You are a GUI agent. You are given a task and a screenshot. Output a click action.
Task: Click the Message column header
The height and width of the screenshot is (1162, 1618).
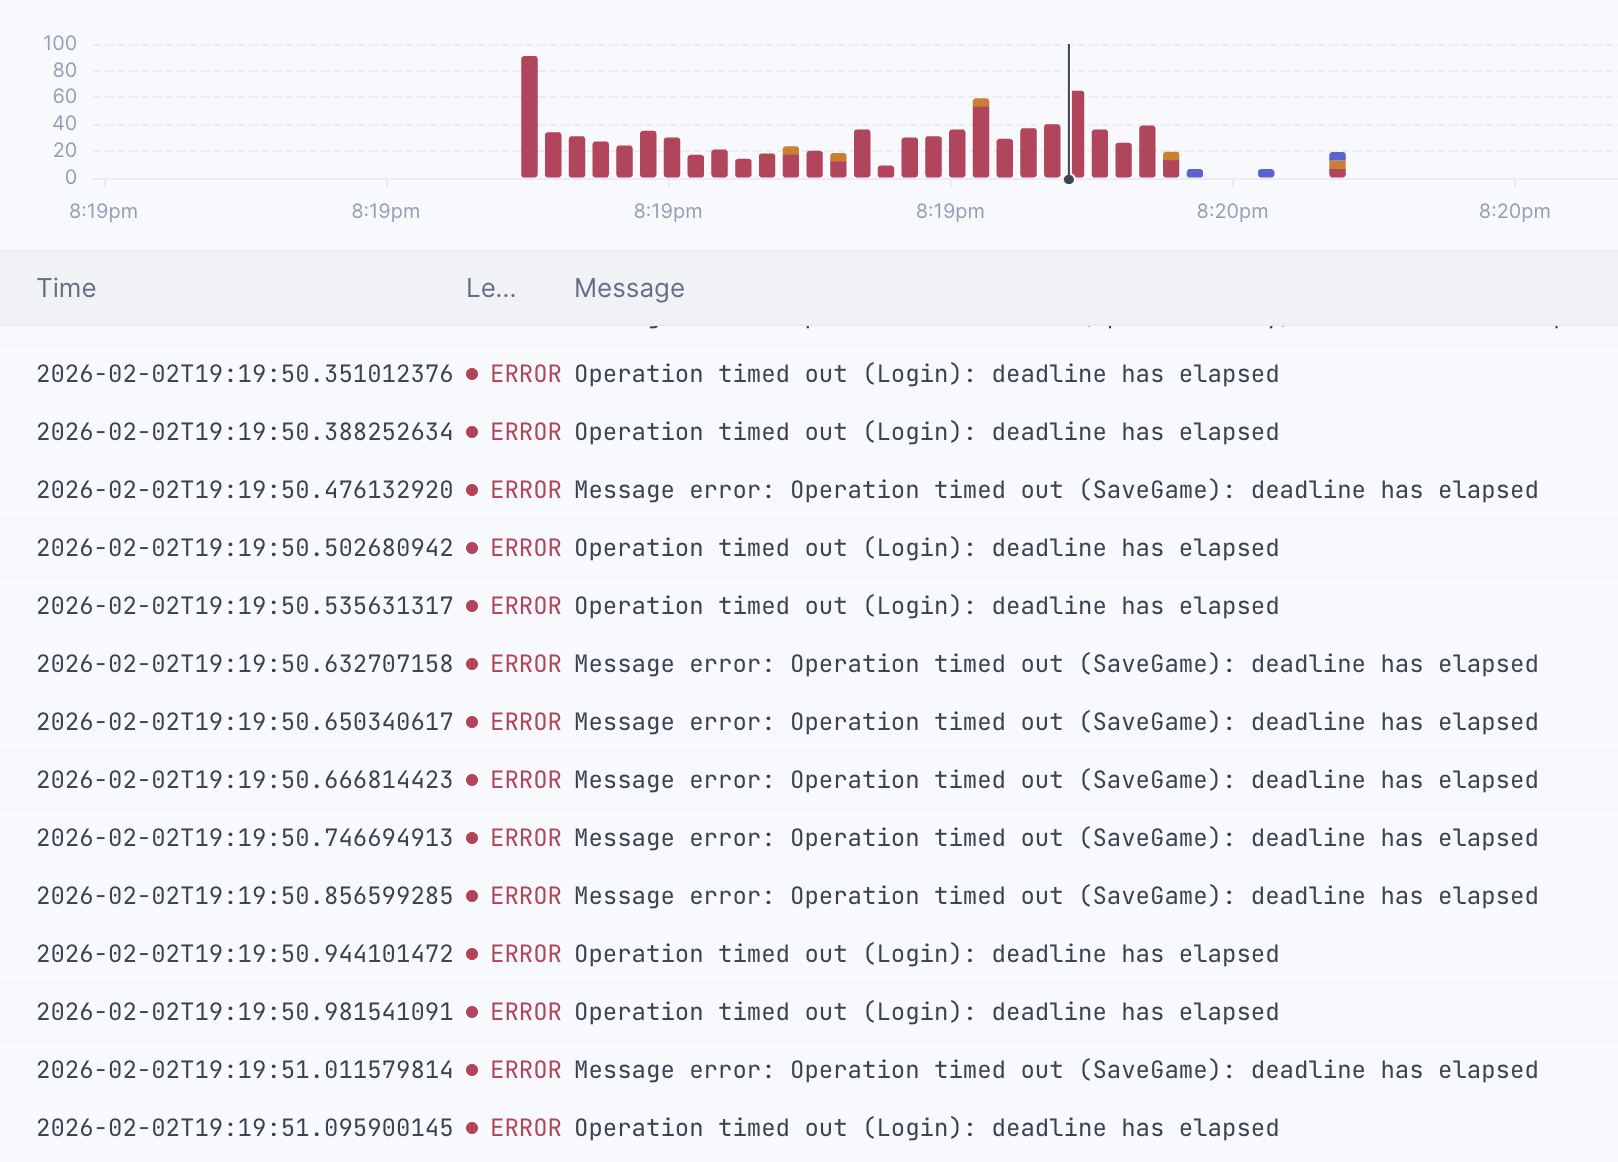pos(629,288)
